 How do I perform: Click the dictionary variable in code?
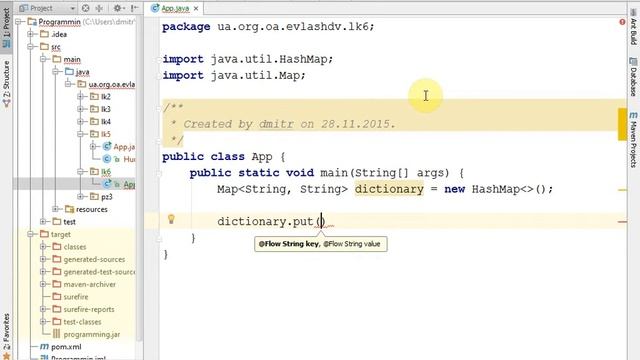coord(389,189)
